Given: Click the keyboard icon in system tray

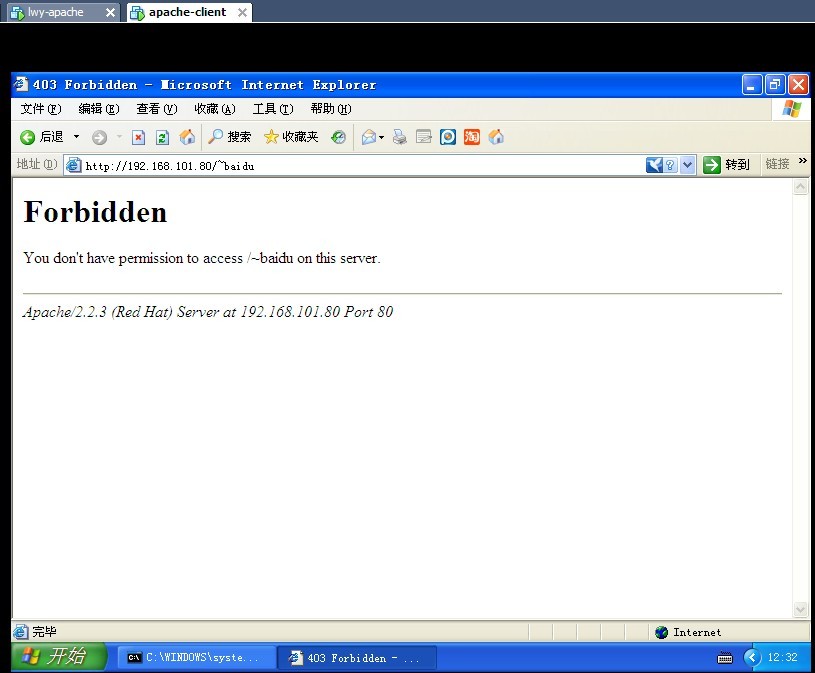Looking at the screenshot, I should (x=725, y=658).
